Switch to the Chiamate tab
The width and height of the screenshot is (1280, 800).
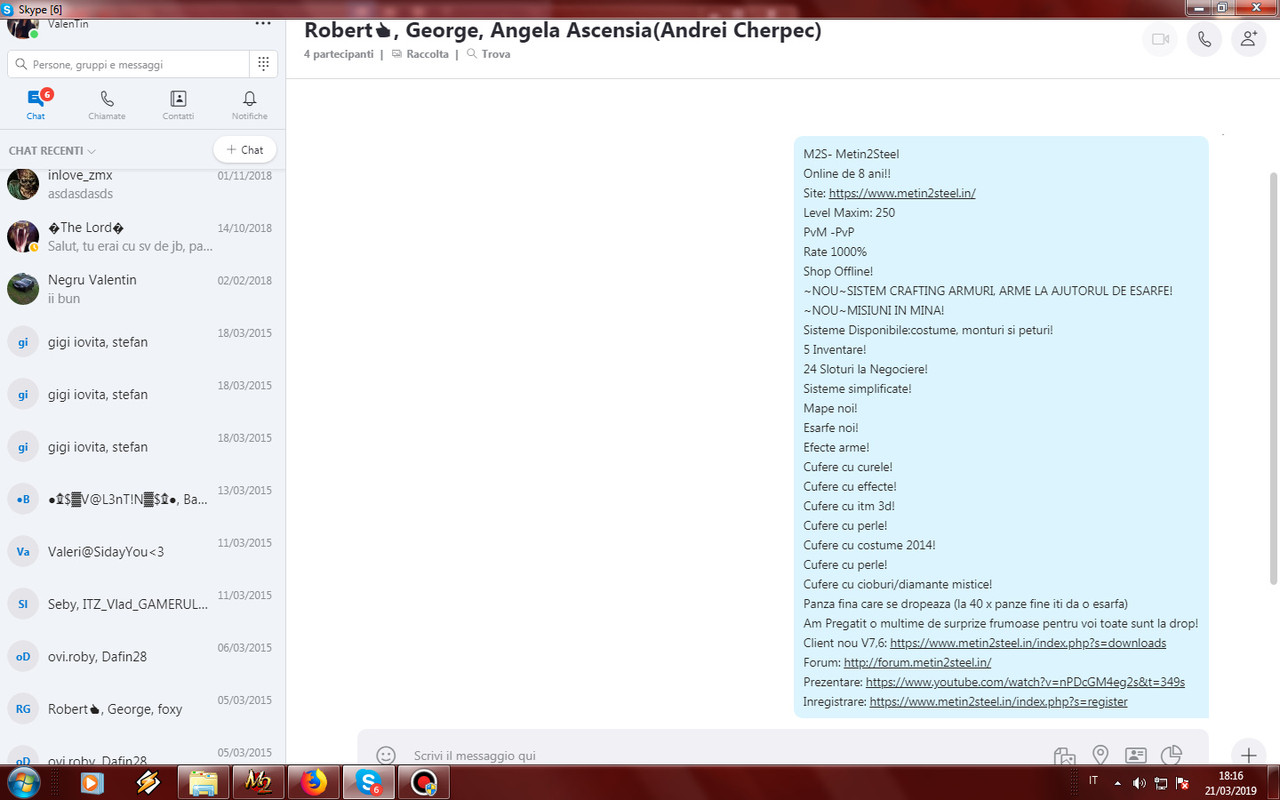(x=107, y=104)
